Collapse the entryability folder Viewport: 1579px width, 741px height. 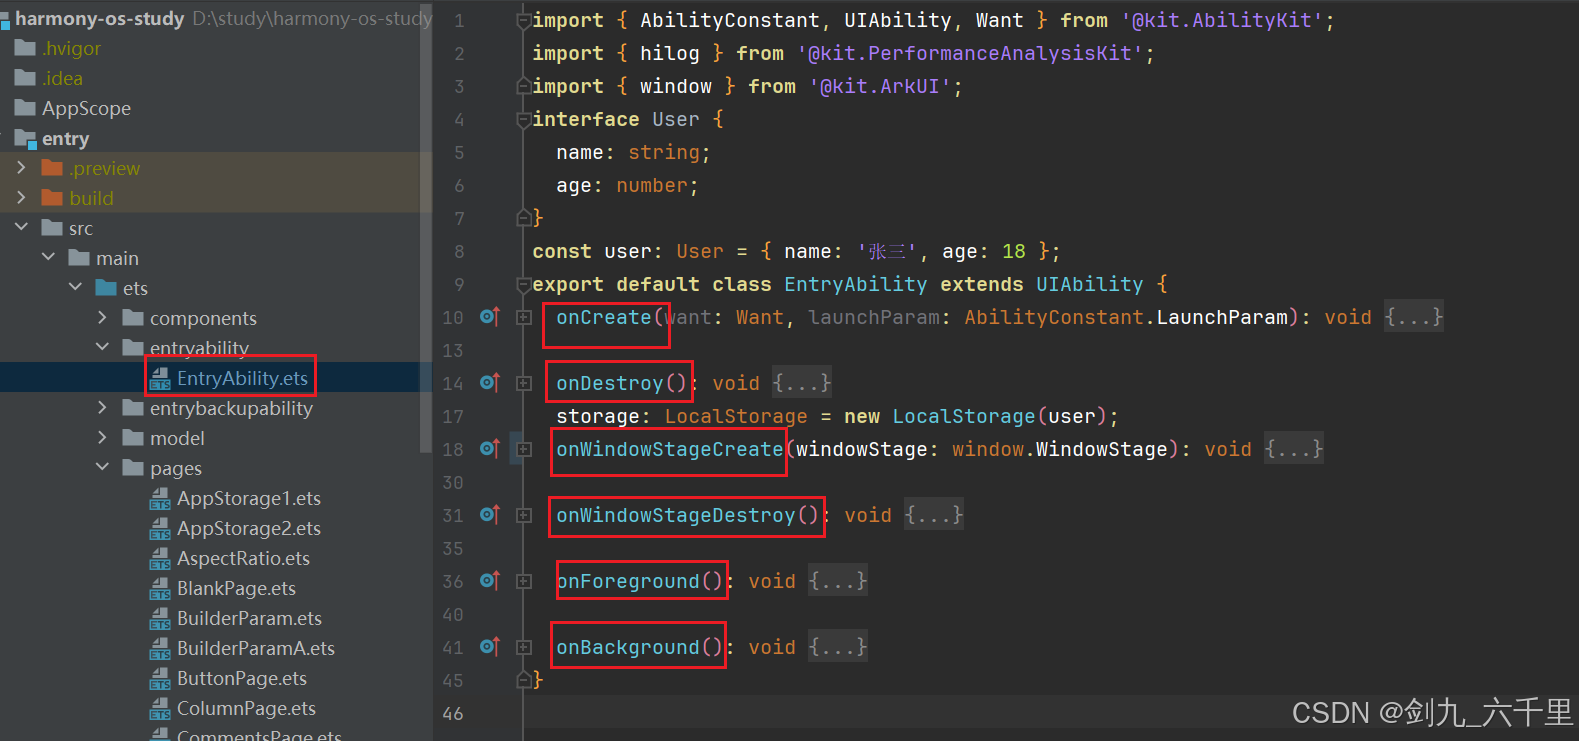(x=102, y=347)
